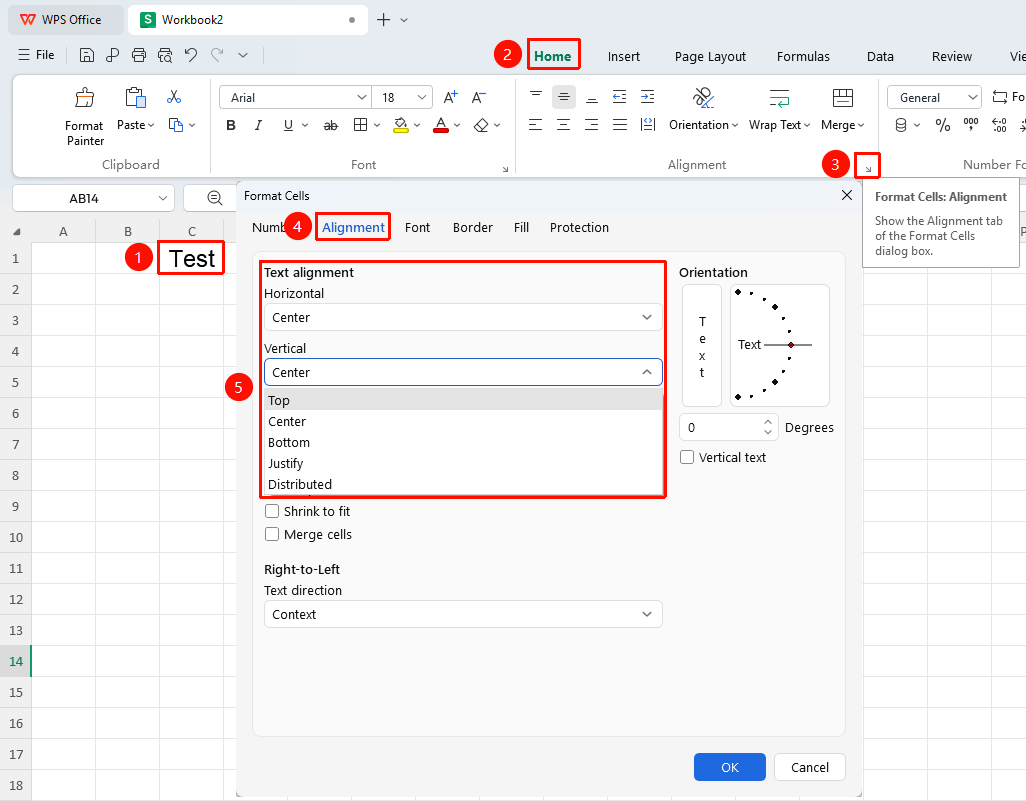Click the Orientation icon in ribbon
The height and width of the screenshot is (801, 1026).
tap(703, 98)
